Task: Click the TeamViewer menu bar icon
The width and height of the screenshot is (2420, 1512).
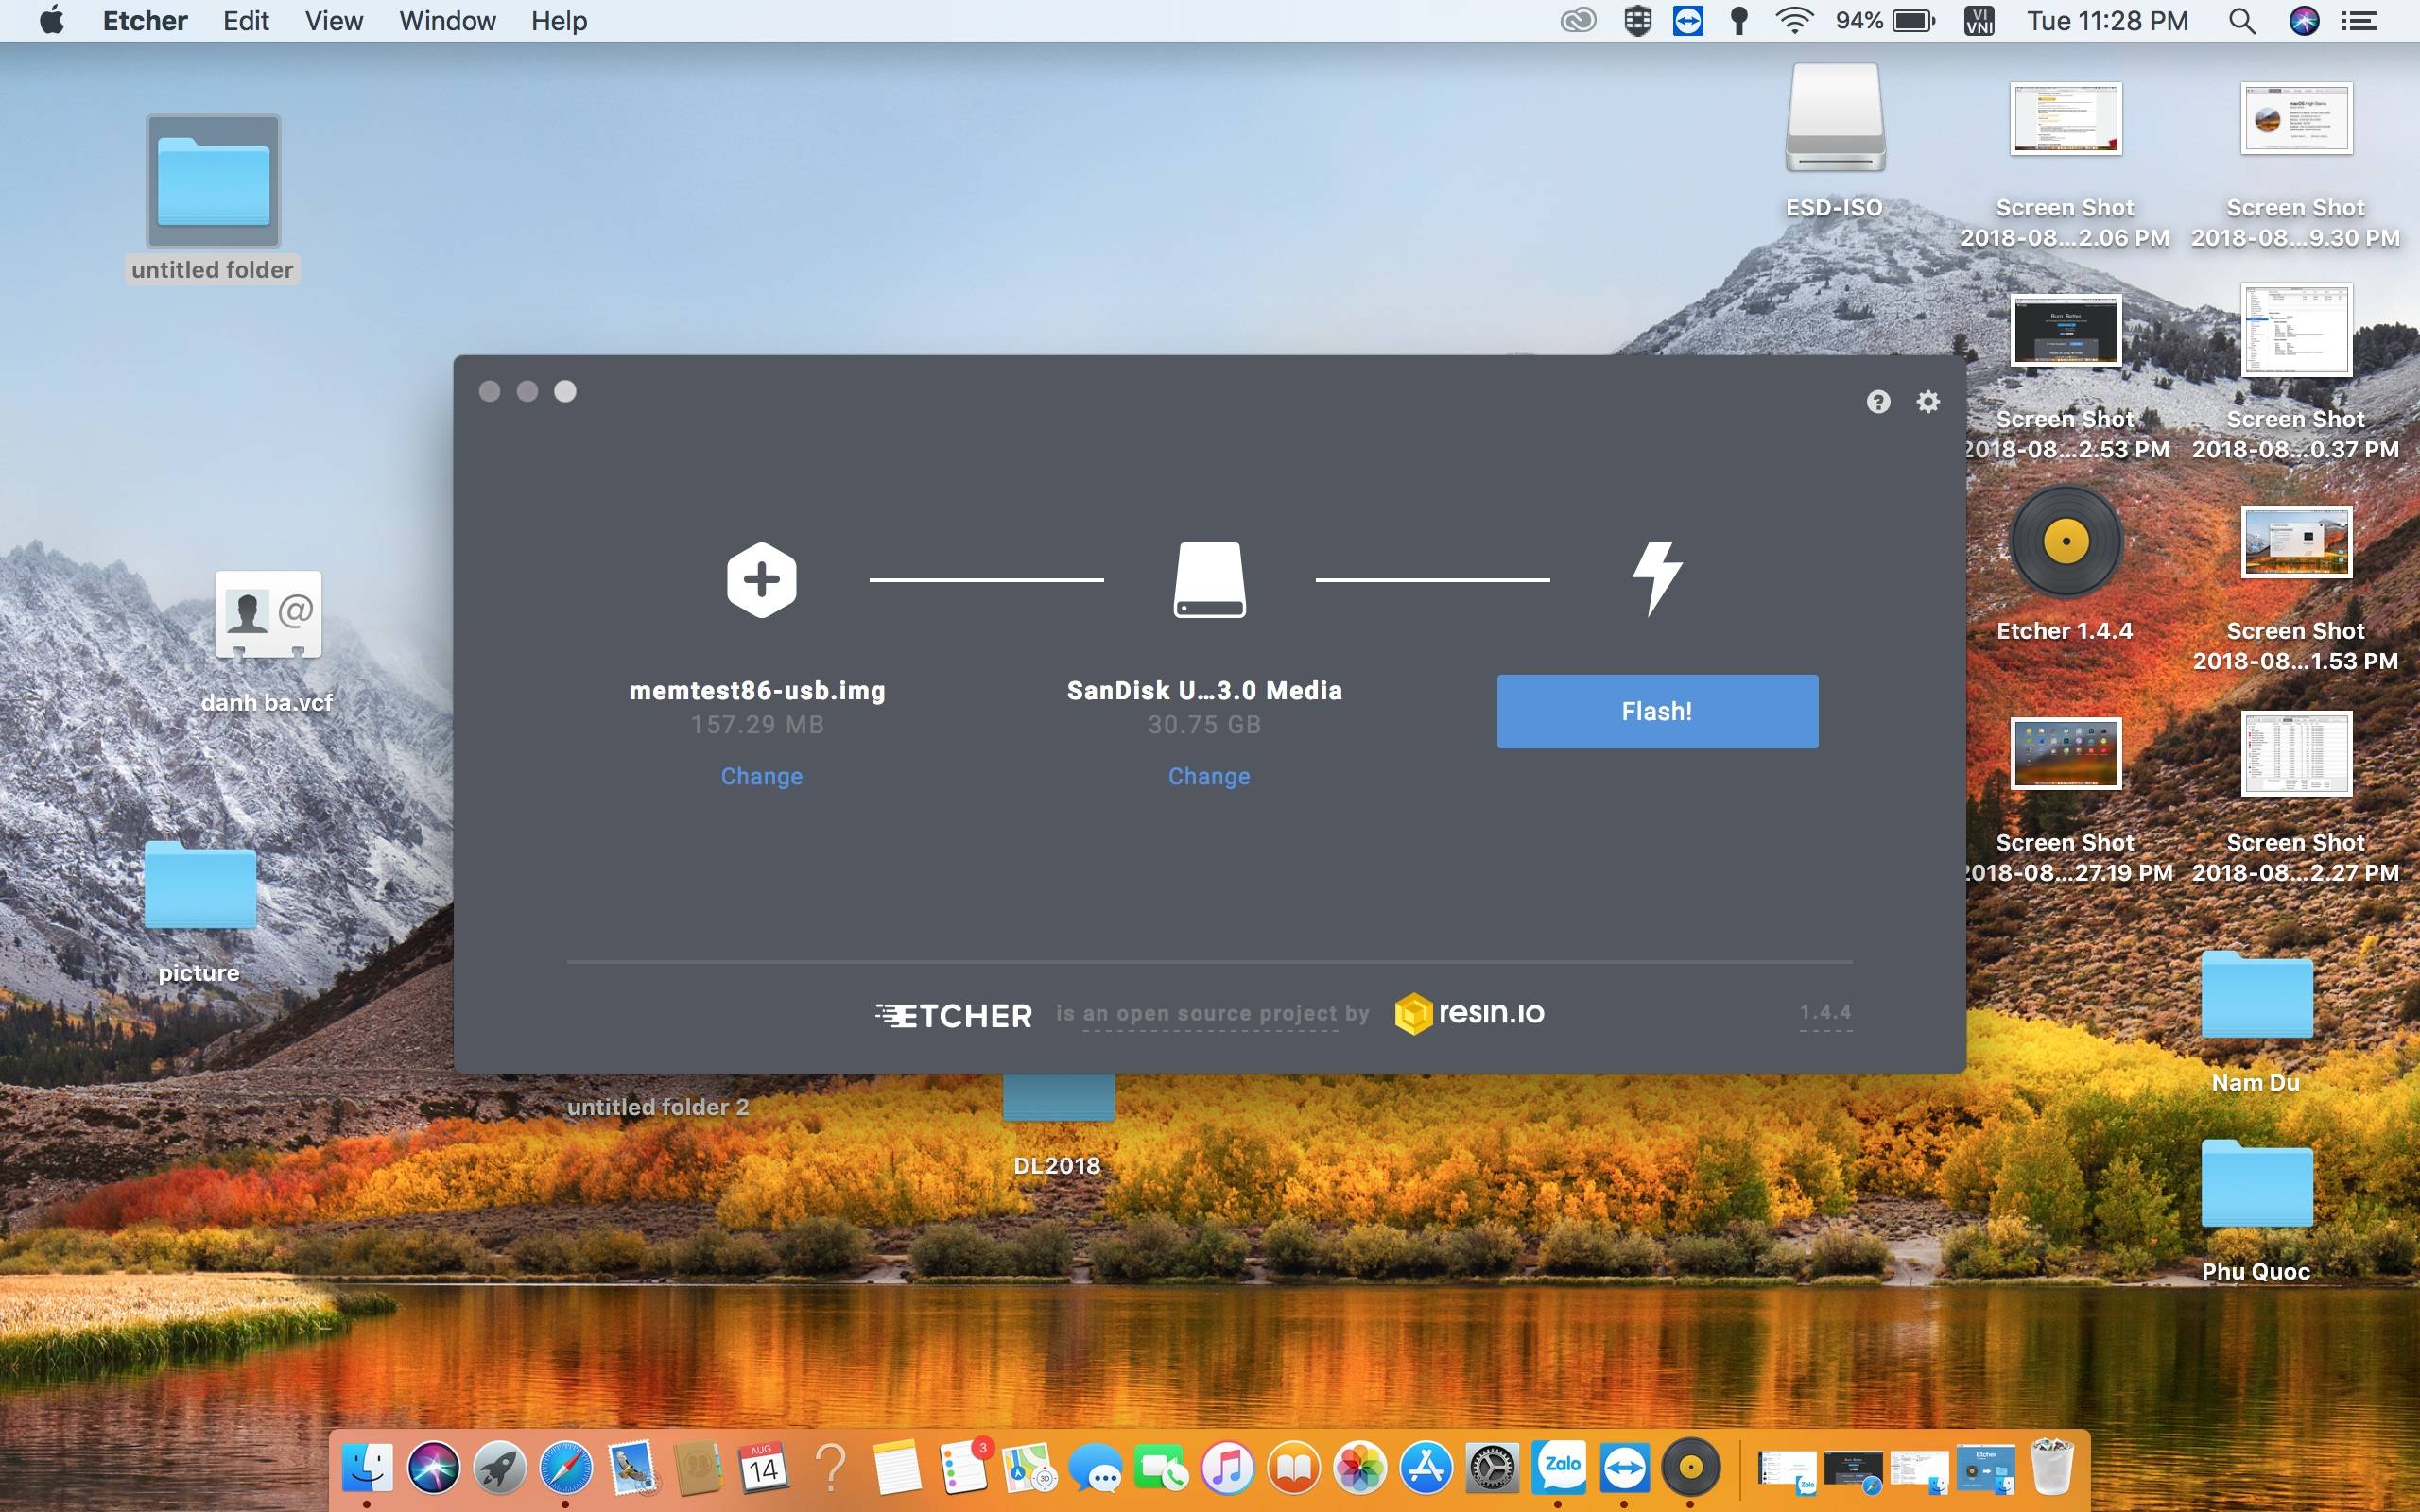Action: point(1688,21)
